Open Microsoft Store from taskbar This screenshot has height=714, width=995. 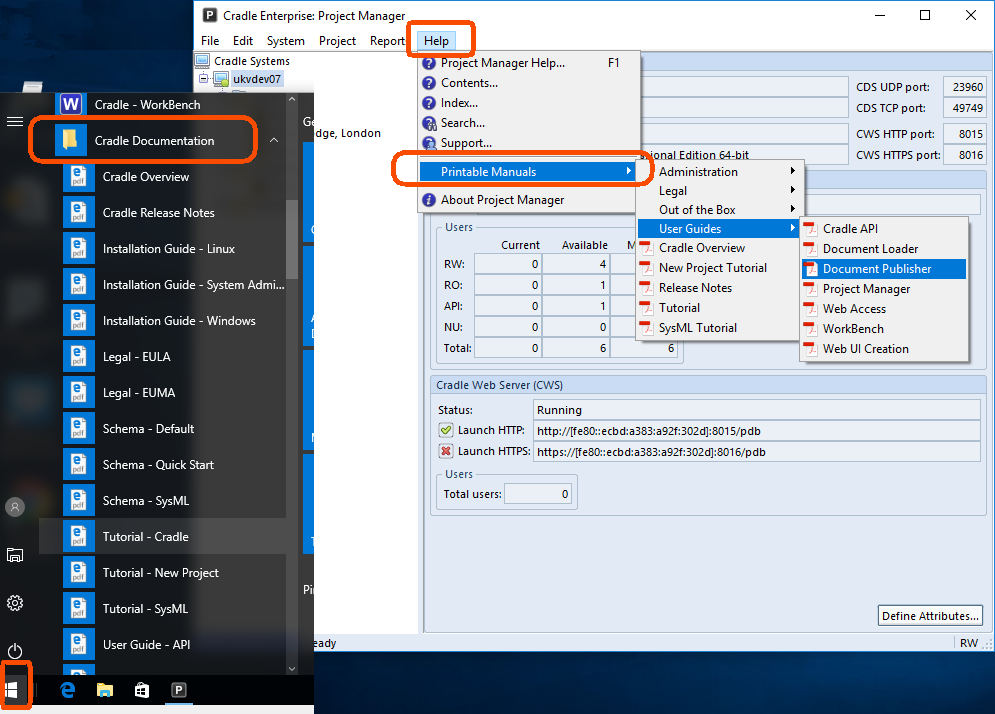(x=142, y=690)
